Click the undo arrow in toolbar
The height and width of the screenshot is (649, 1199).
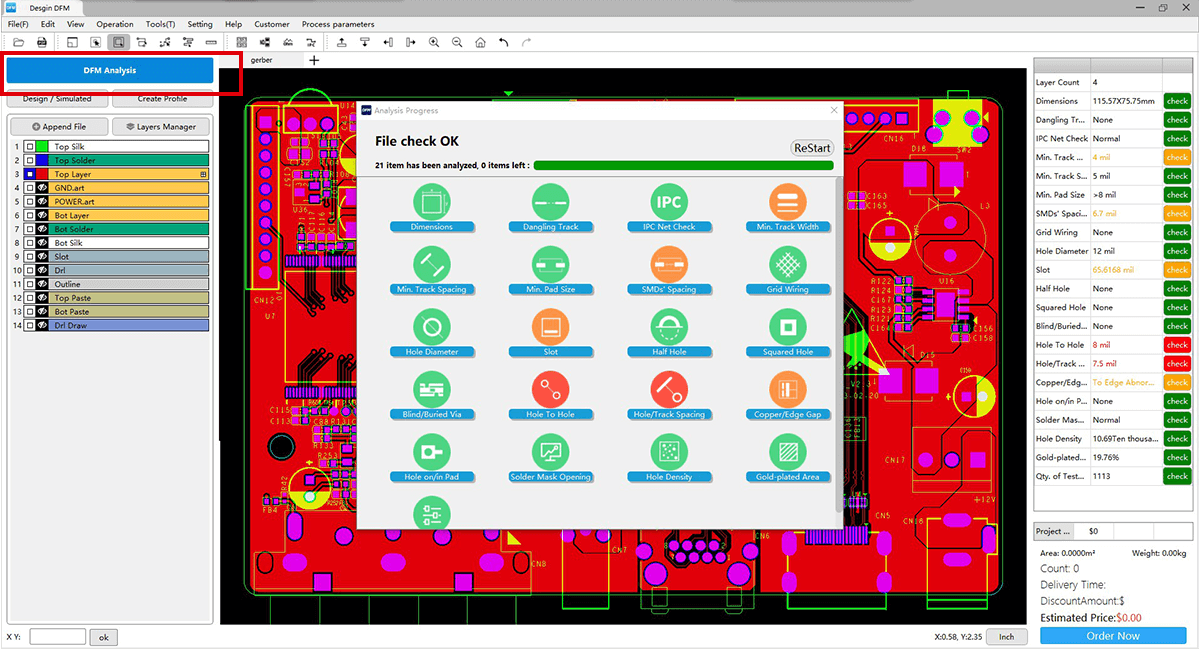click(x=503, y=42)
